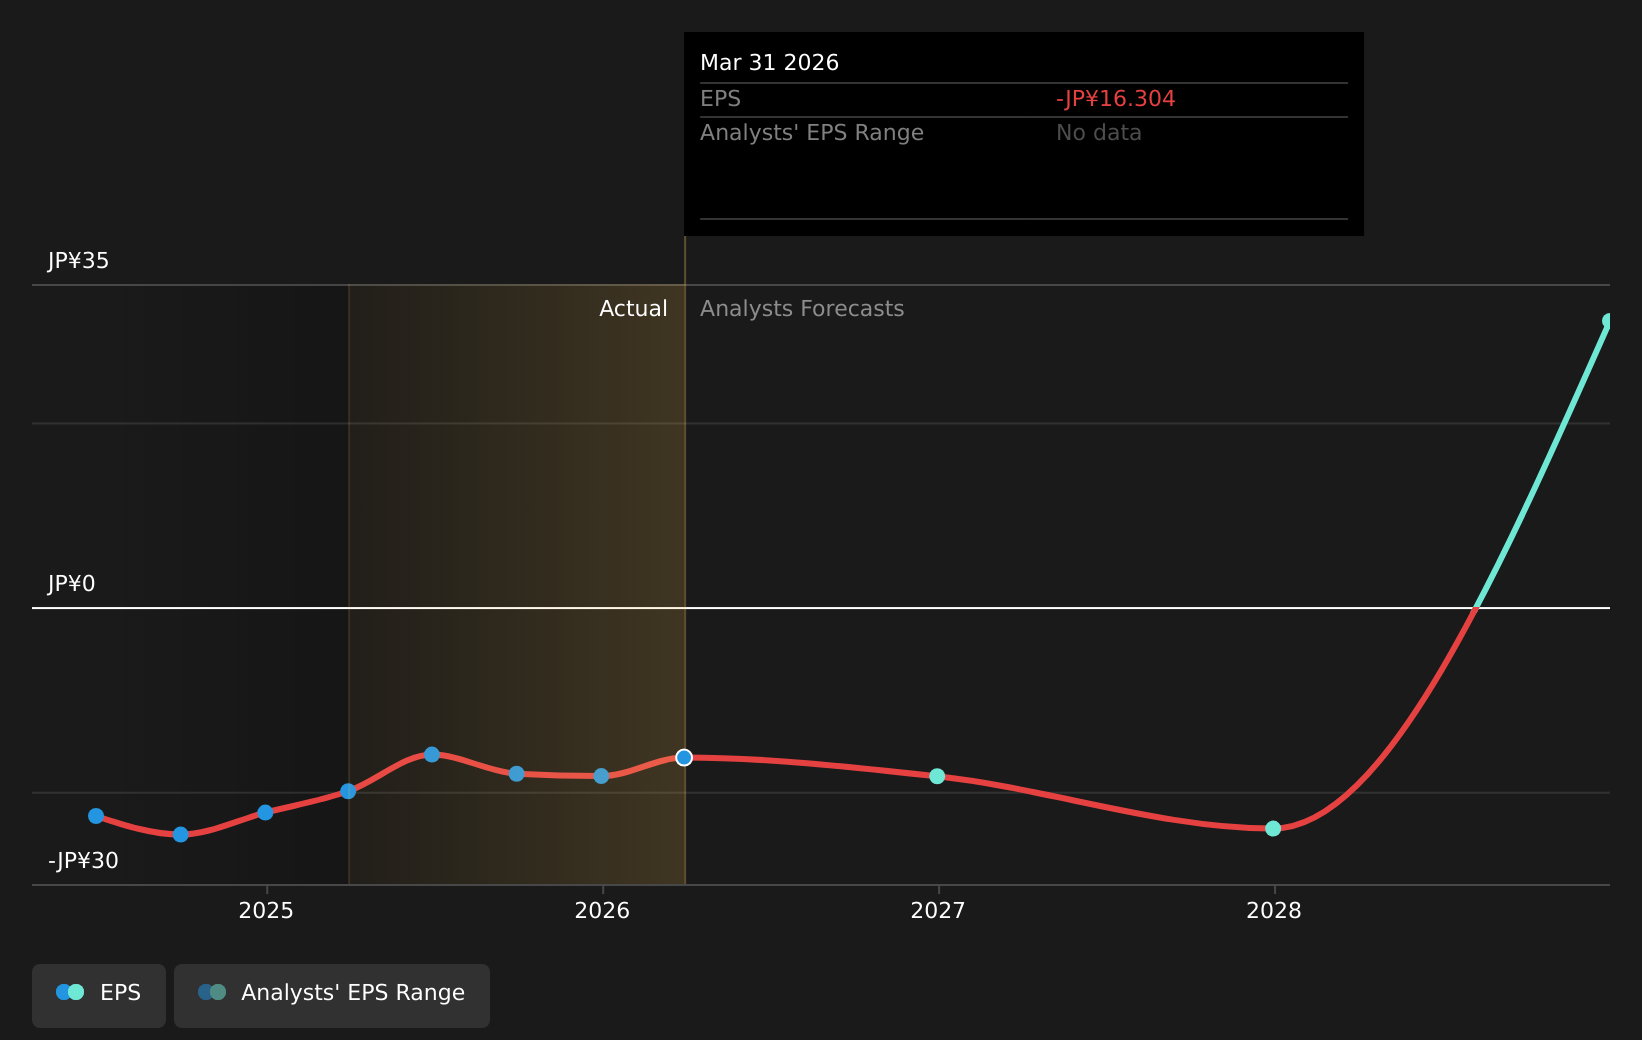
Task: Click the JP¥0 axis label
Action: click(72, 584)
